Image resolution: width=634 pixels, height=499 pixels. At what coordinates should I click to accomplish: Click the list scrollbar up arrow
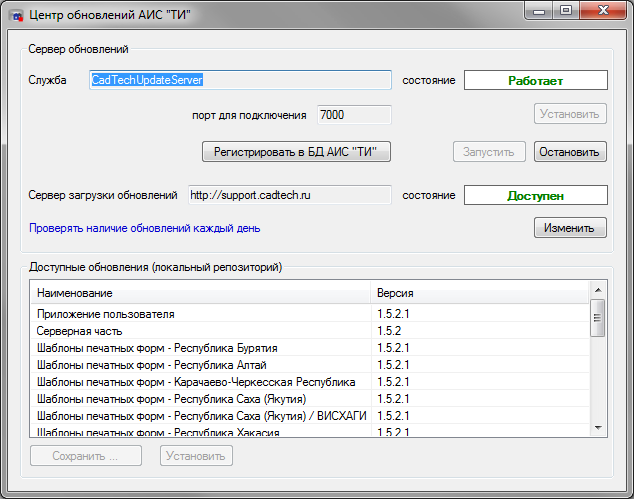coord(597,292)
